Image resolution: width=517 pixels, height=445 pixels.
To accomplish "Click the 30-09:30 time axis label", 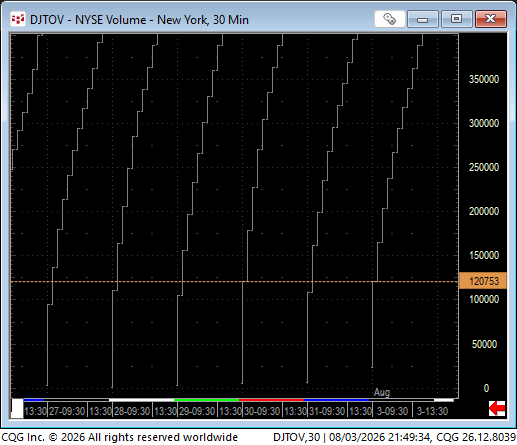I will pyautogui.click(x=262, y=411).
